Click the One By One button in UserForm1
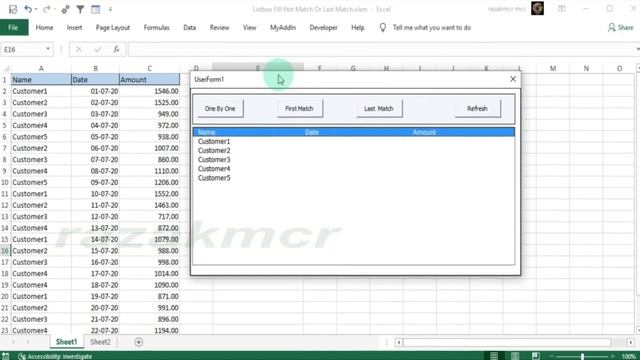Screen dimensions: 640x360 [220, 109]
